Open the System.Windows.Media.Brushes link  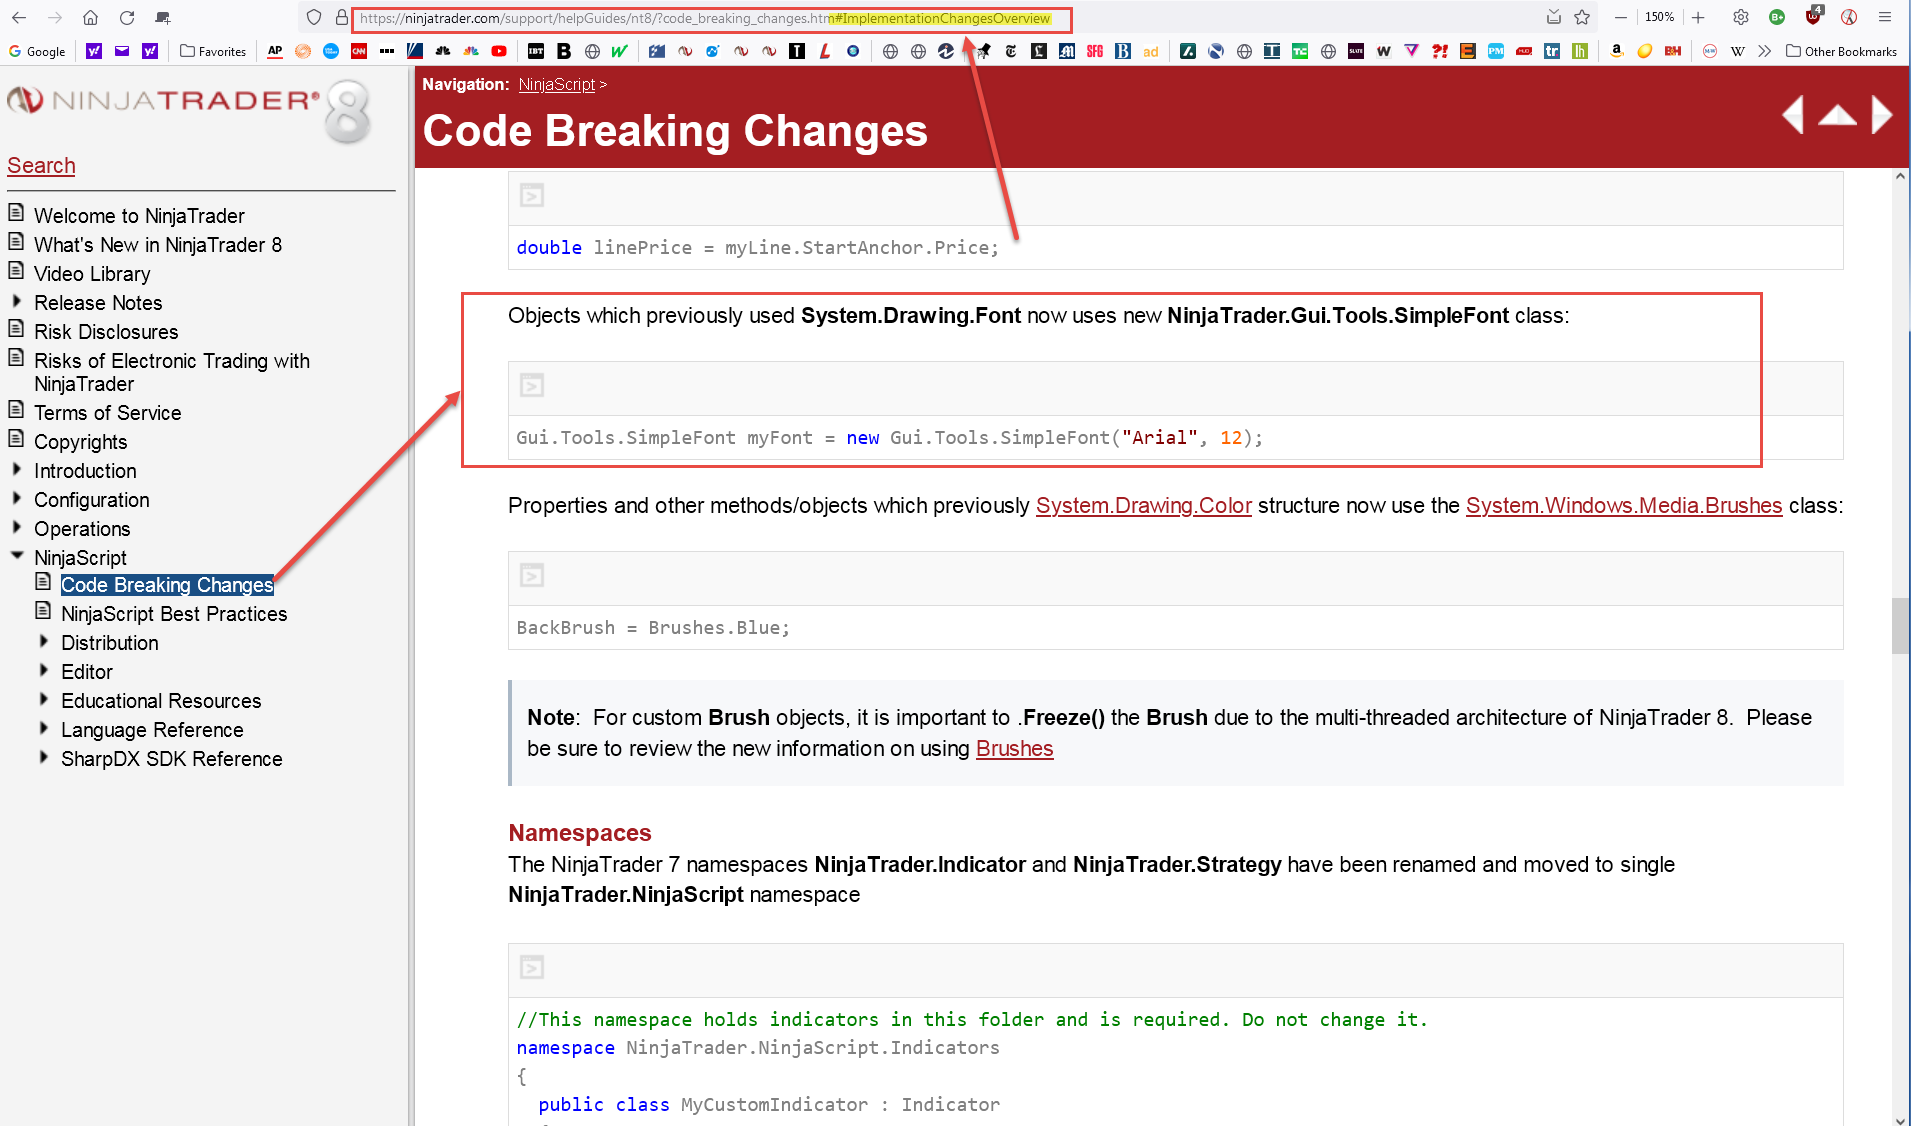[1624, 506]
